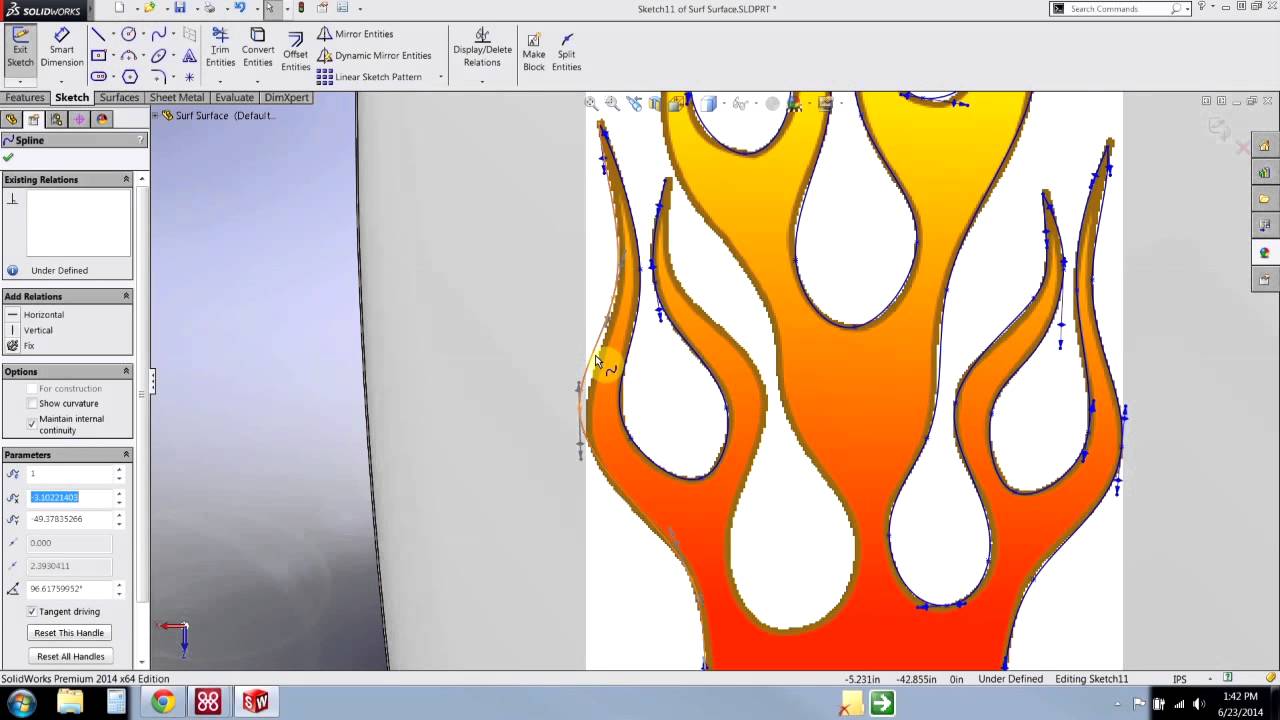Click Mirror Entities
The image size is (1280, 720).
(355, 34)
